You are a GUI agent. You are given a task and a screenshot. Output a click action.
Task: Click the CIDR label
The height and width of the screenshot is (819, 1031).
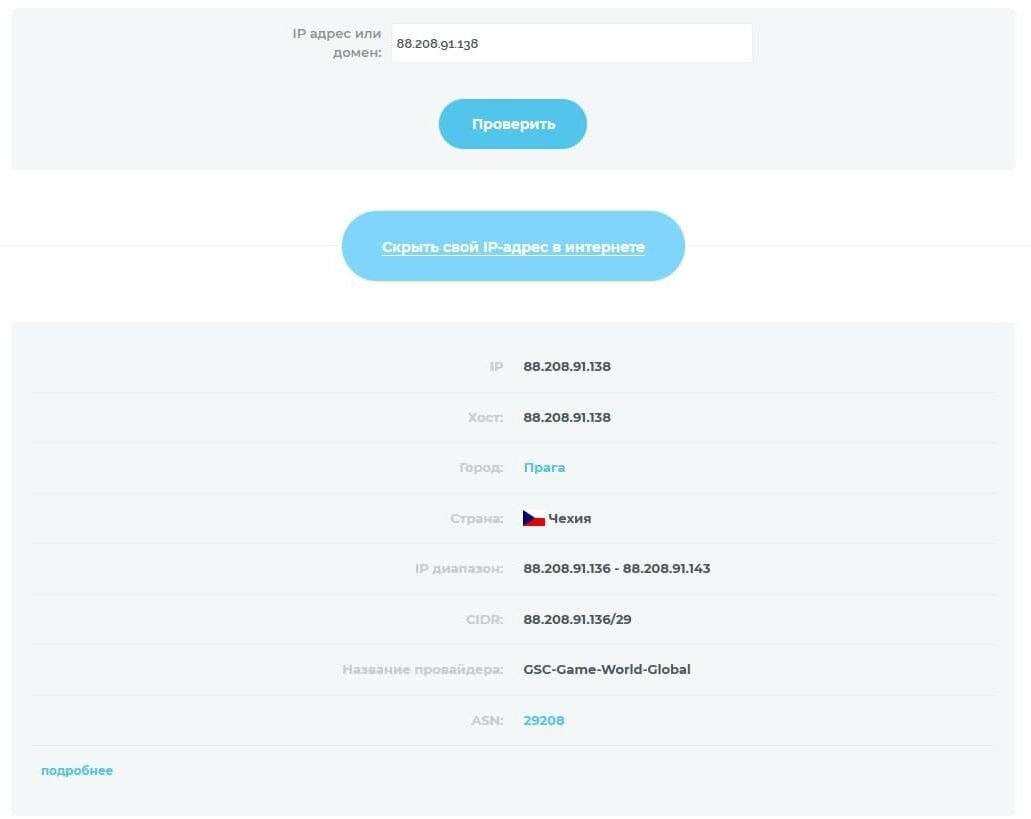[x=485, y=619]
